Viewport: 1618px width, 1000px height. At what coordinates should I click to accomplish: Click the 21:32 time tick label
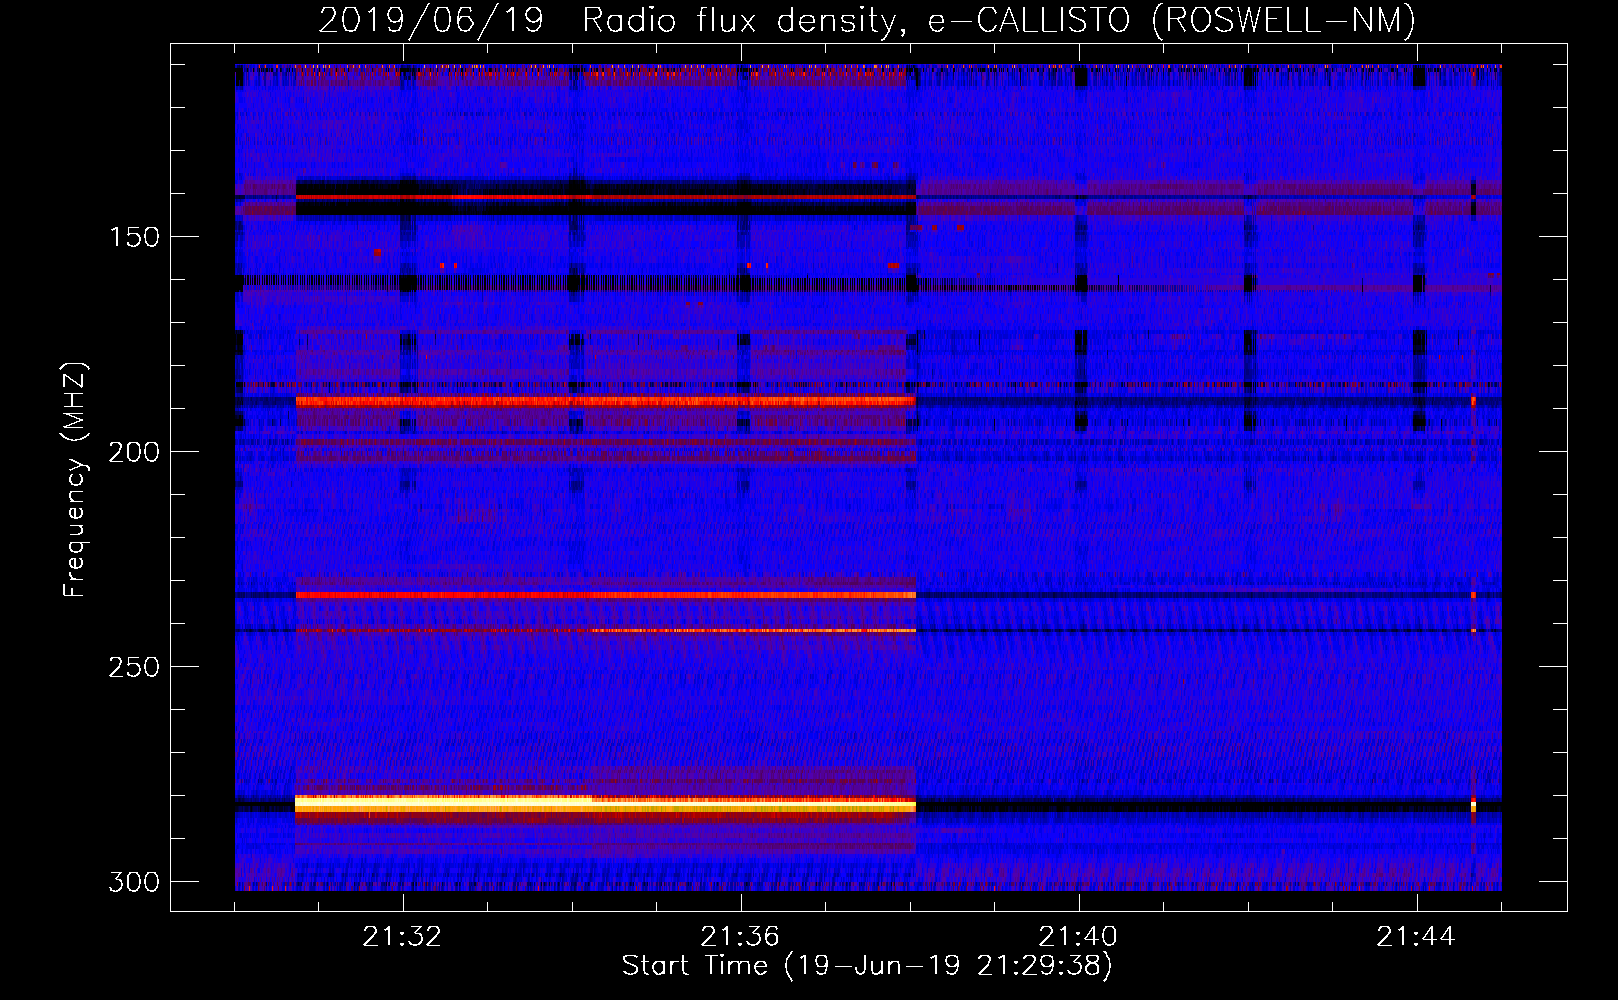click(403, 937)
